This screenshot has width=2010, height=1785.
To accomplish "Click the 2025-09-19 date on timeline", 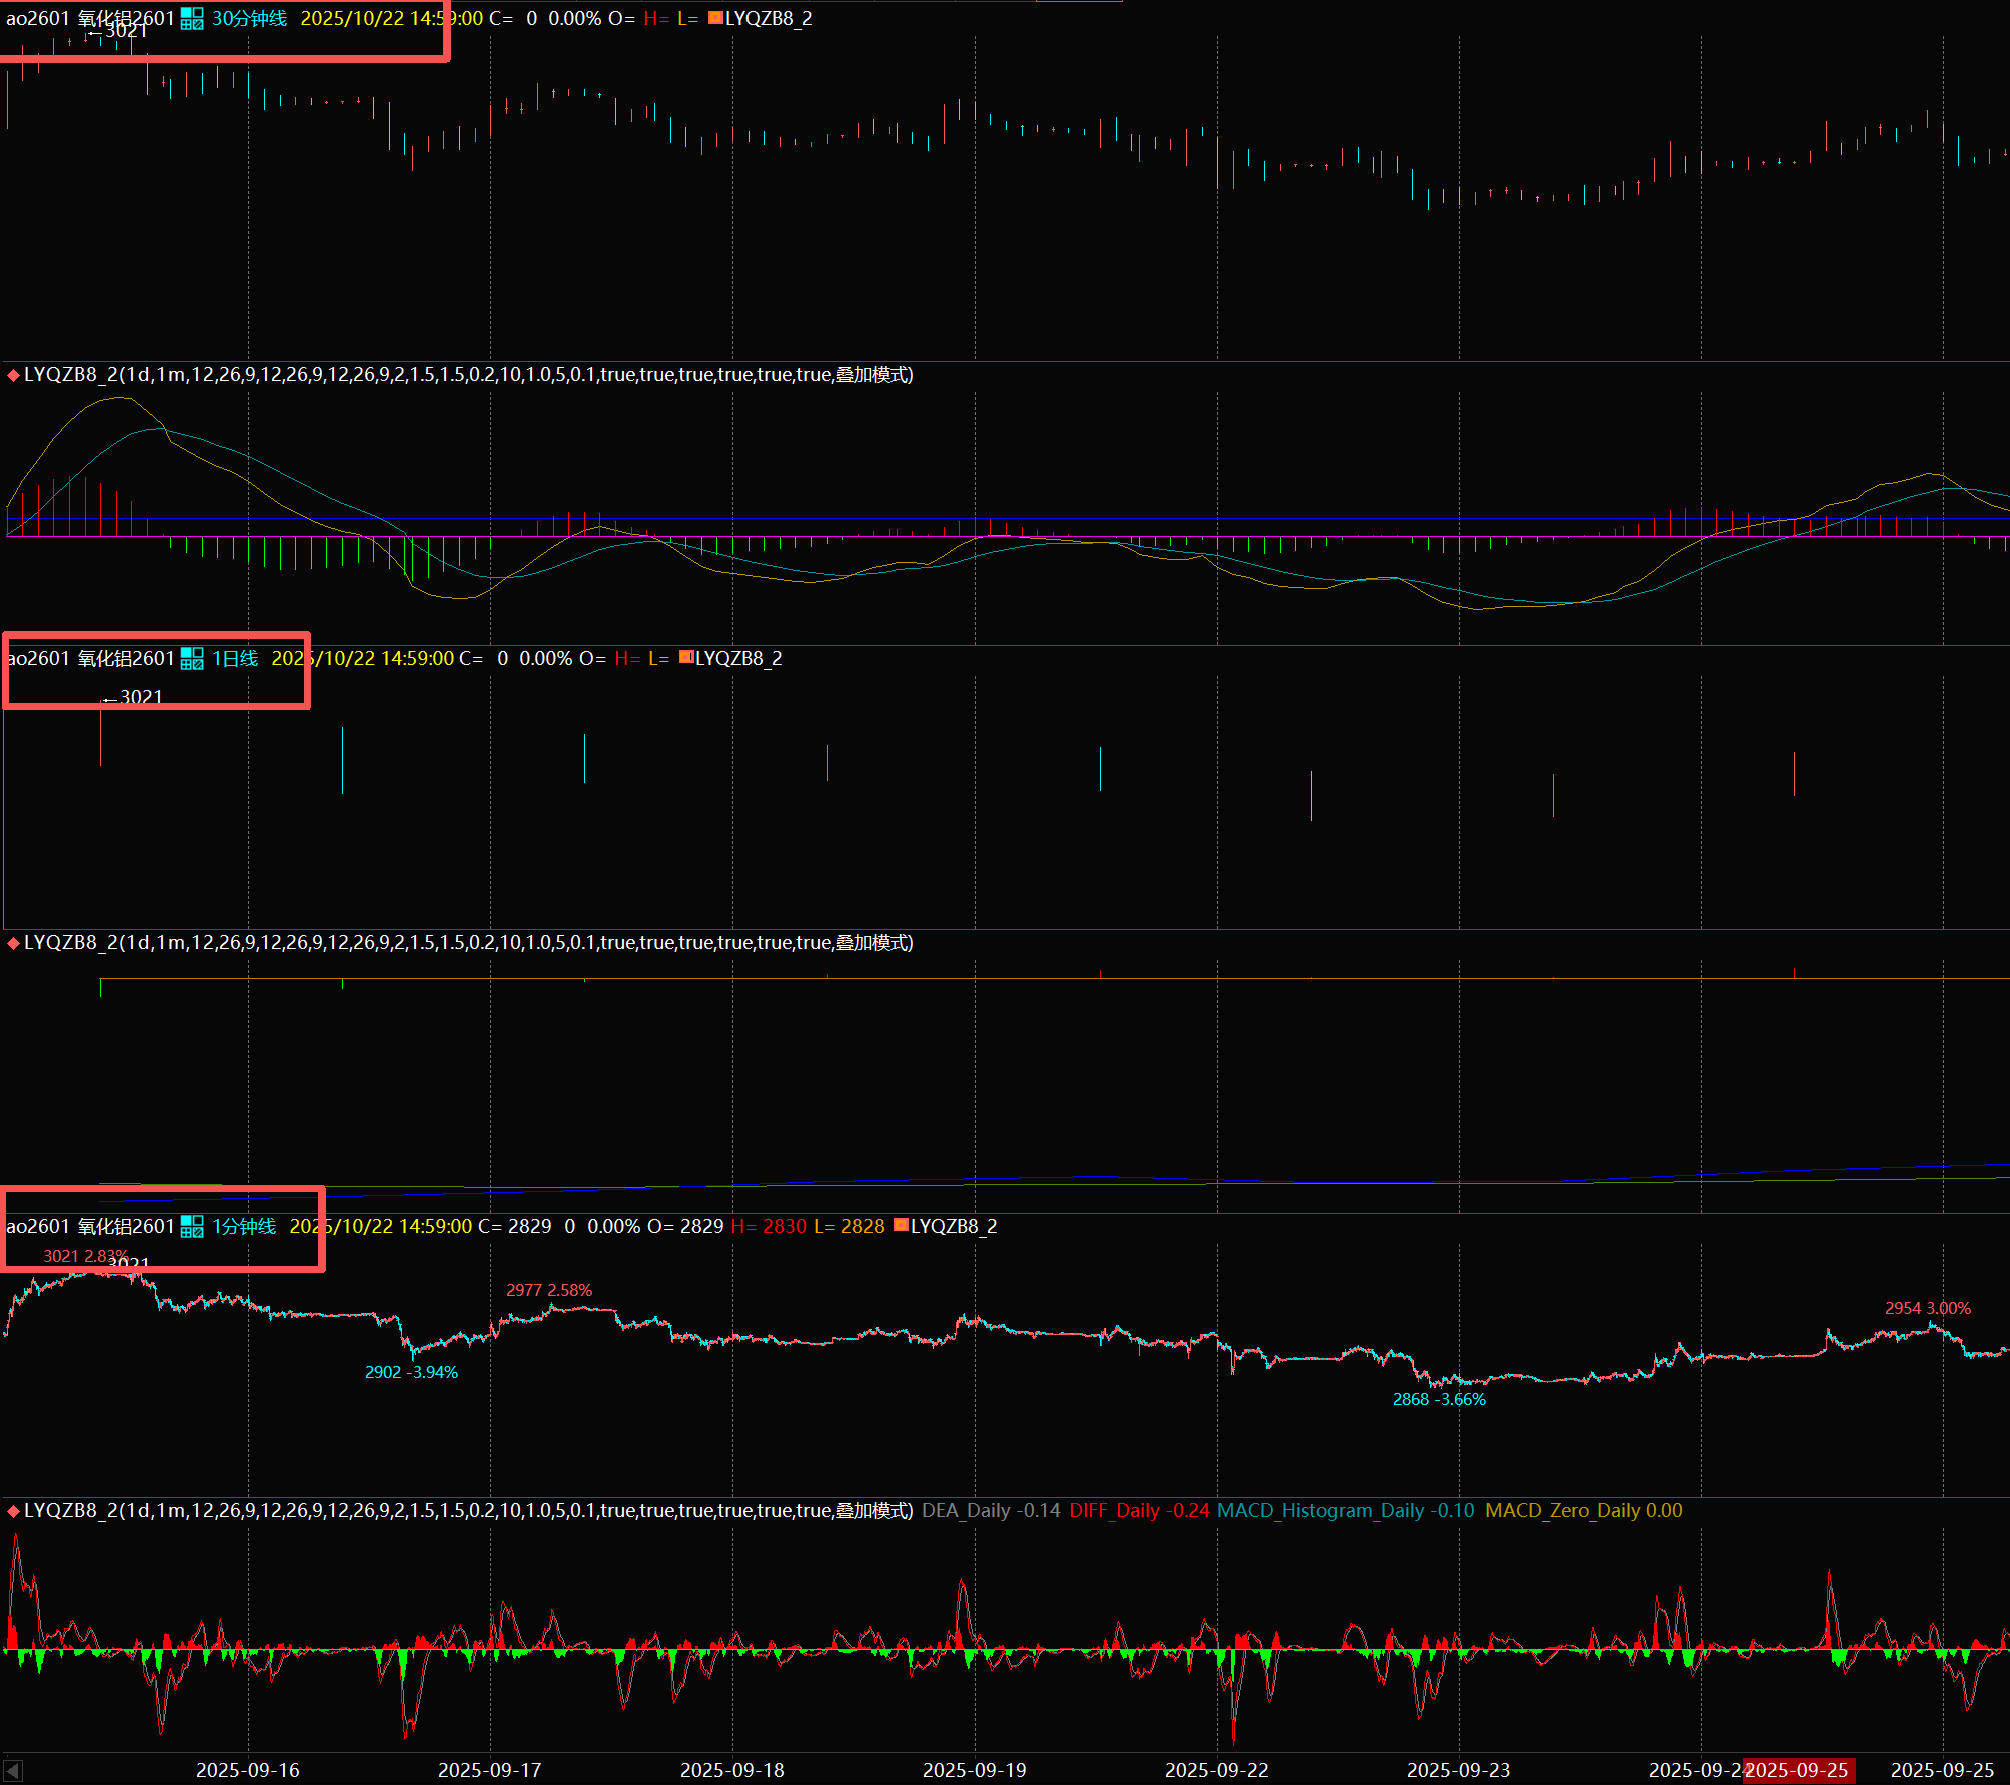I will (x=974, y=1770).
